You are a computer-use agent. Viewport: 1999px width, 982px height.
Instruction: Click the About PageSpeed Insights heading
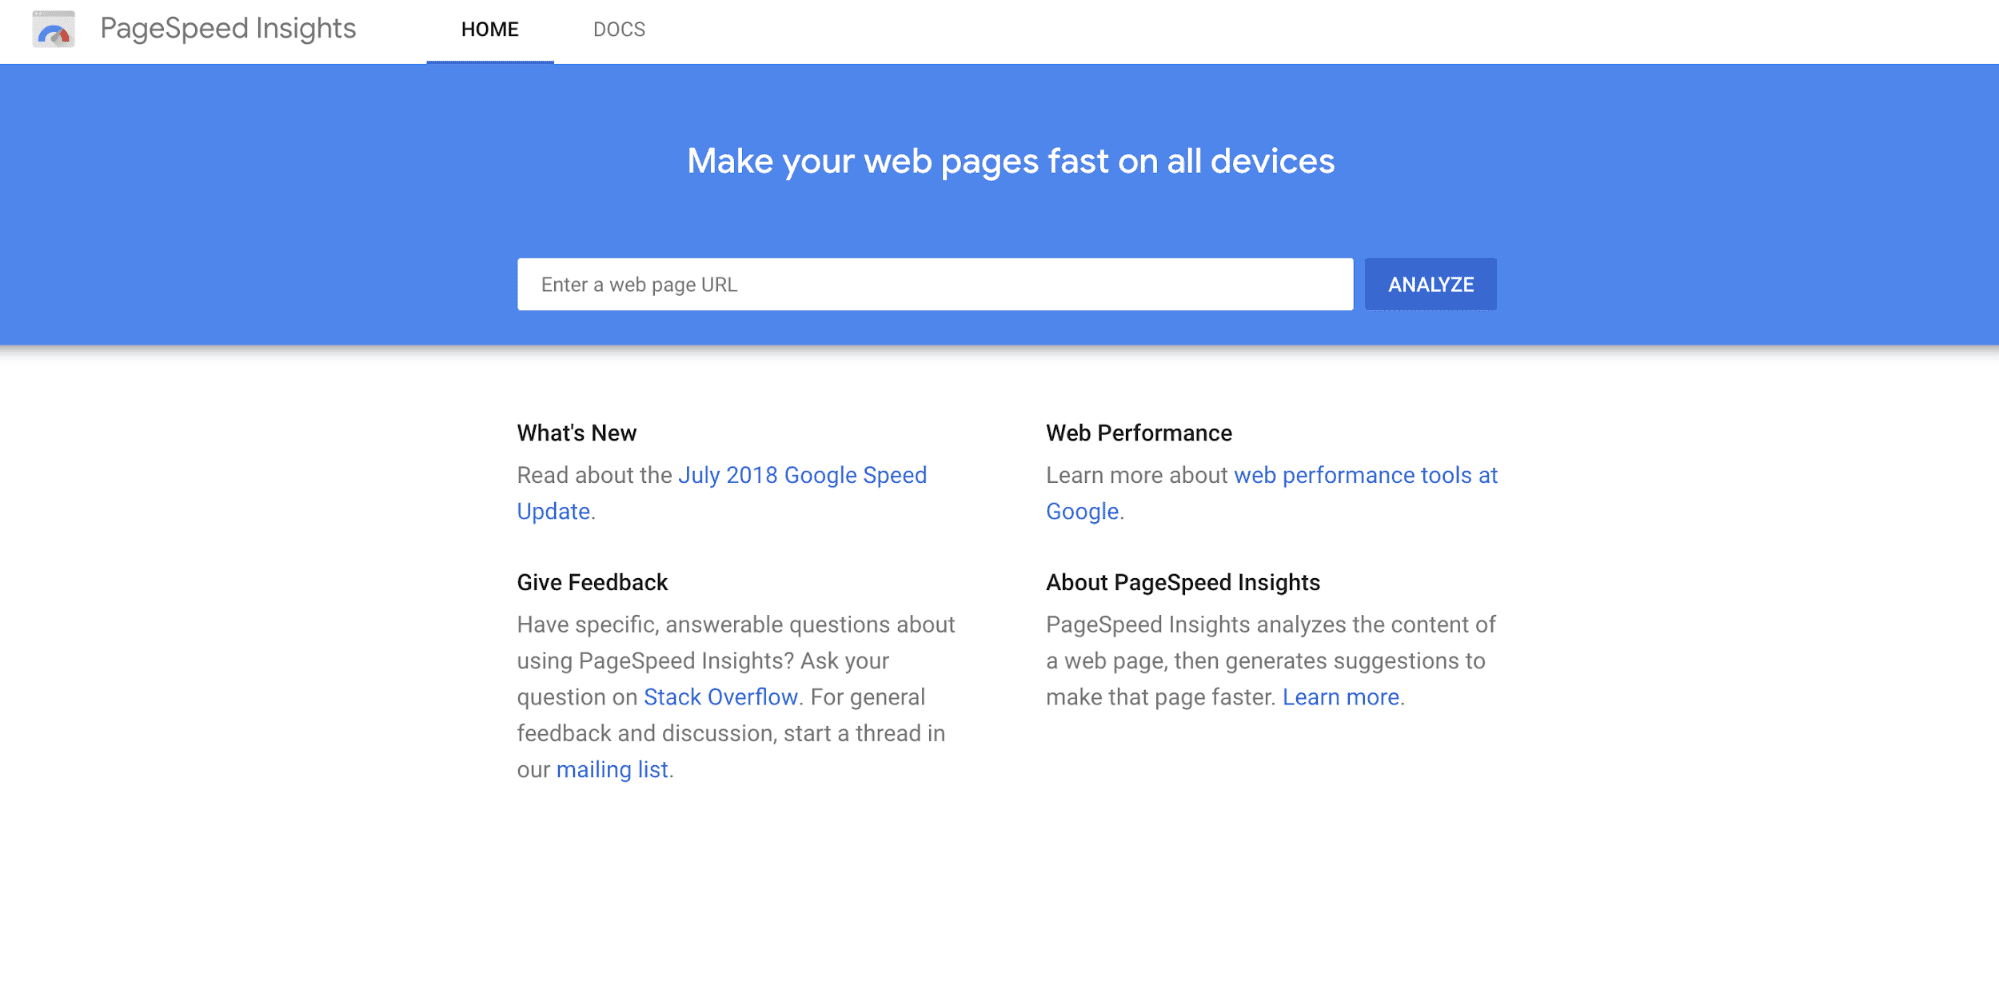point(1183,583)
